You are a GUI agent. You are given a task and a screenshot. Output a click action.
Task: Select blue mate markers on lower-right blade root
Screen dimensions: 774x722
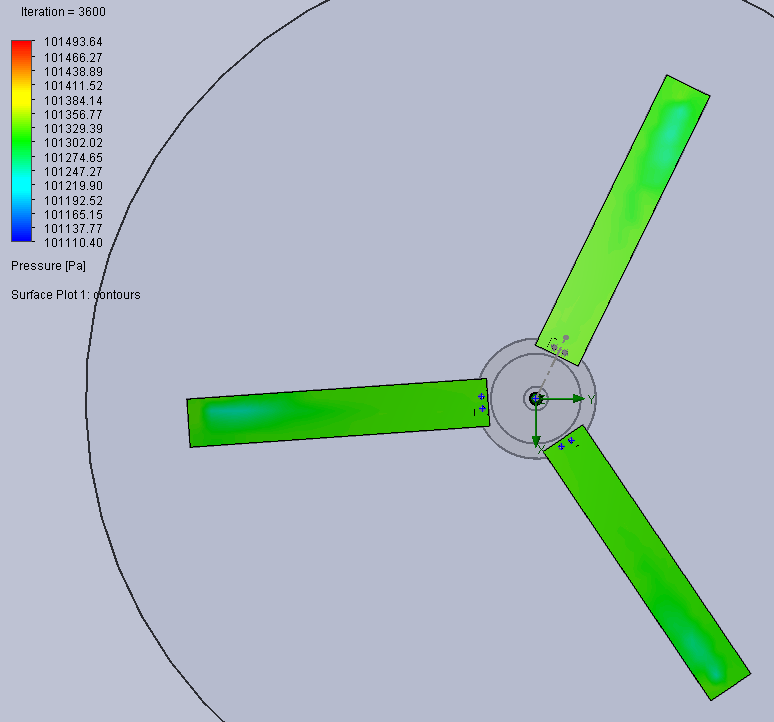coord(566,442)
